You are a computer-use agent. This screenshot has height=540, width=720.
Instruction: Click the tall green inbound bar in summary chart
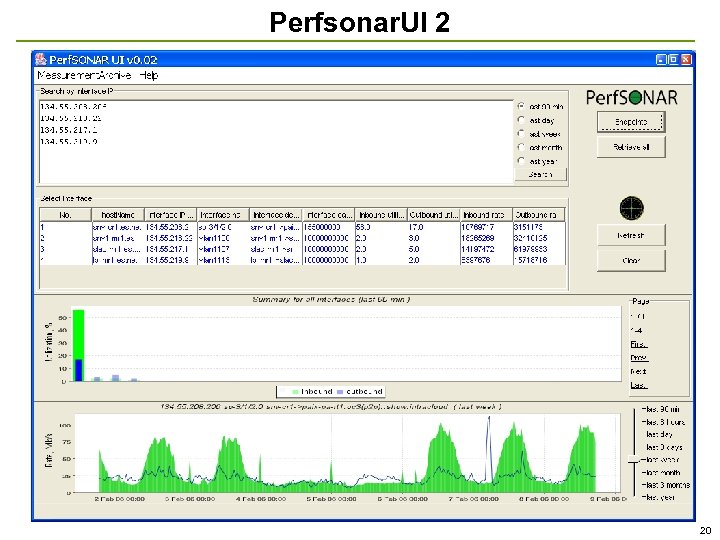pos(79,334)
